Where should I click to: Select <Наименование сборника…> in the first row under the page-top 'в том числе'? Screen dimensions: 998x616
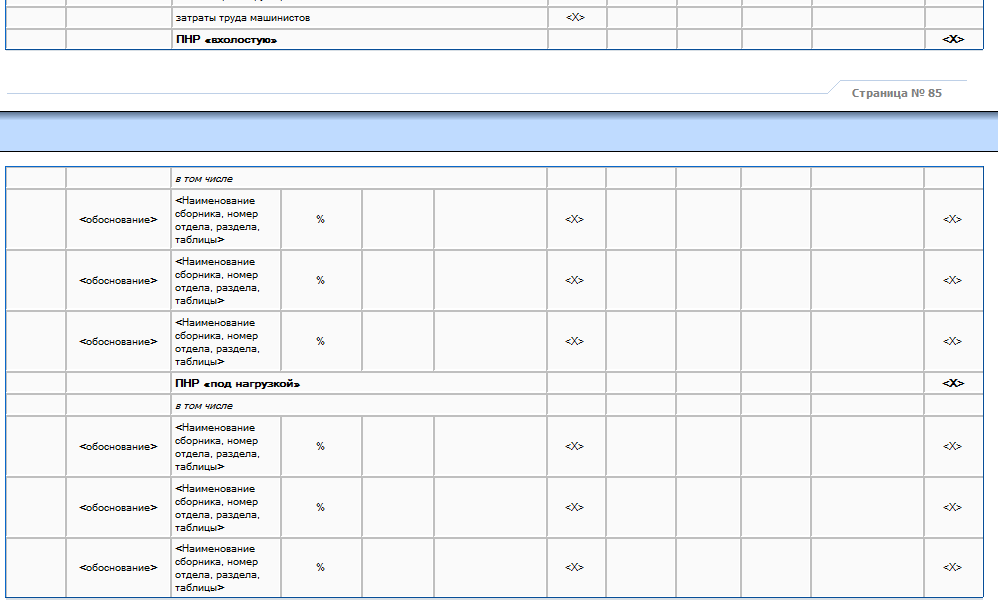(217, 220)
